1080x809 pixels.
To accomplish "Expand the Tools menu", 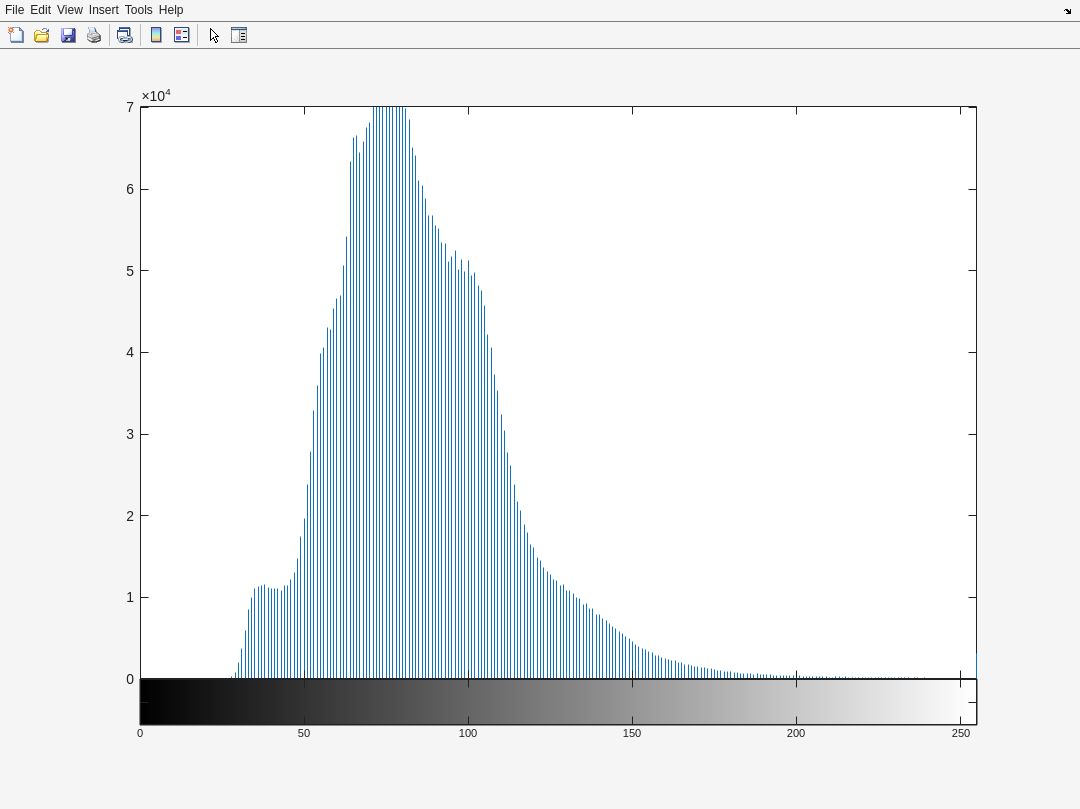I will pos(138,10).
